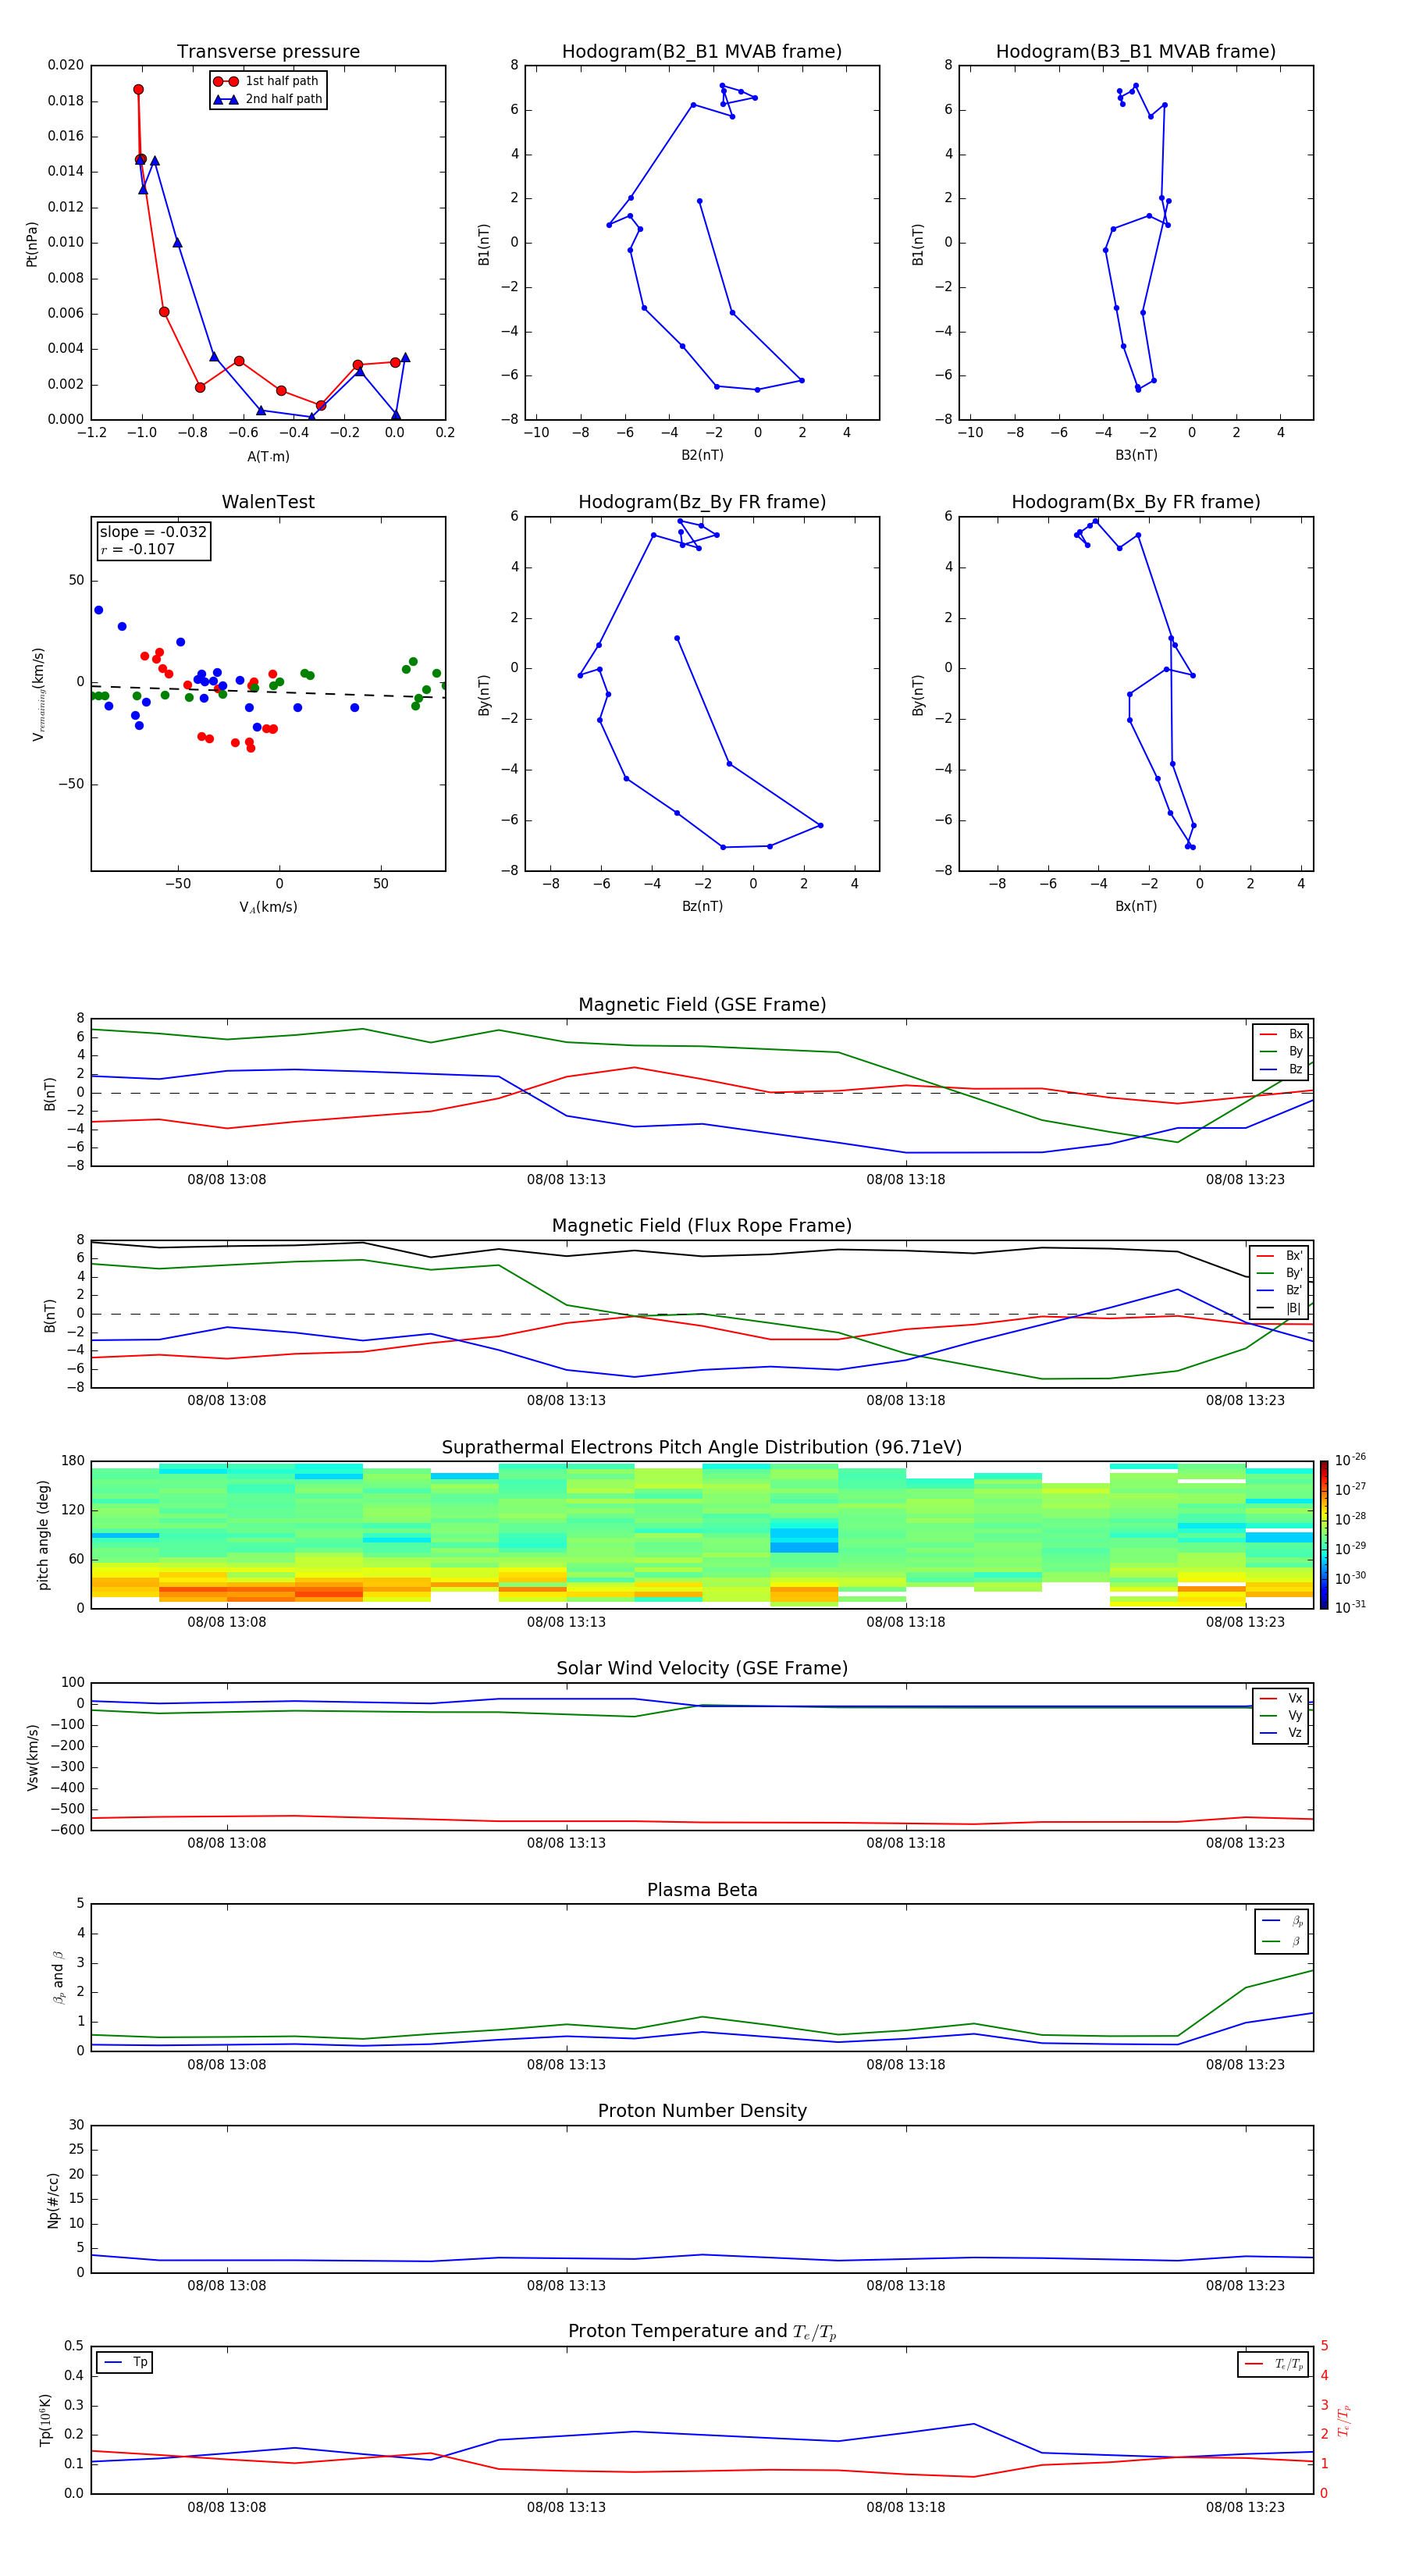Click 08/08 13:13 tick under Plasma Beta plot

coord(566,2064)
